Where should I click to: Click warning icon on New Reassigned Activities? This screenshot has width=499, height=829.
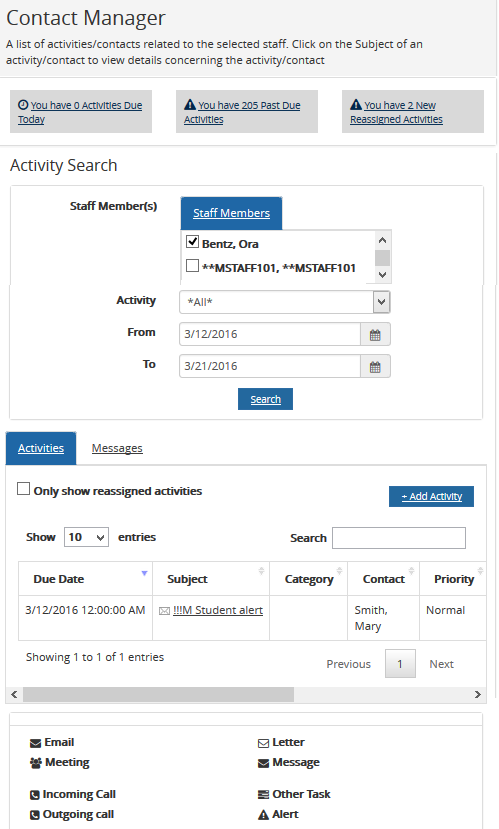pos(356,105)
